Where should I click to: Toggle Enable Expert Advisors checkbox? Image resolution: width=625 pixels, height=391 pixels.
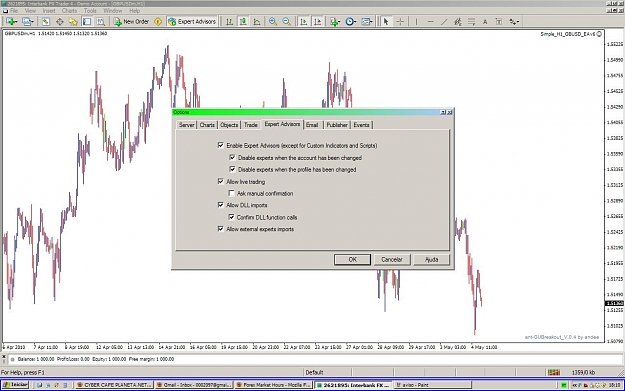pyautogui.click(x=220, y=145)
